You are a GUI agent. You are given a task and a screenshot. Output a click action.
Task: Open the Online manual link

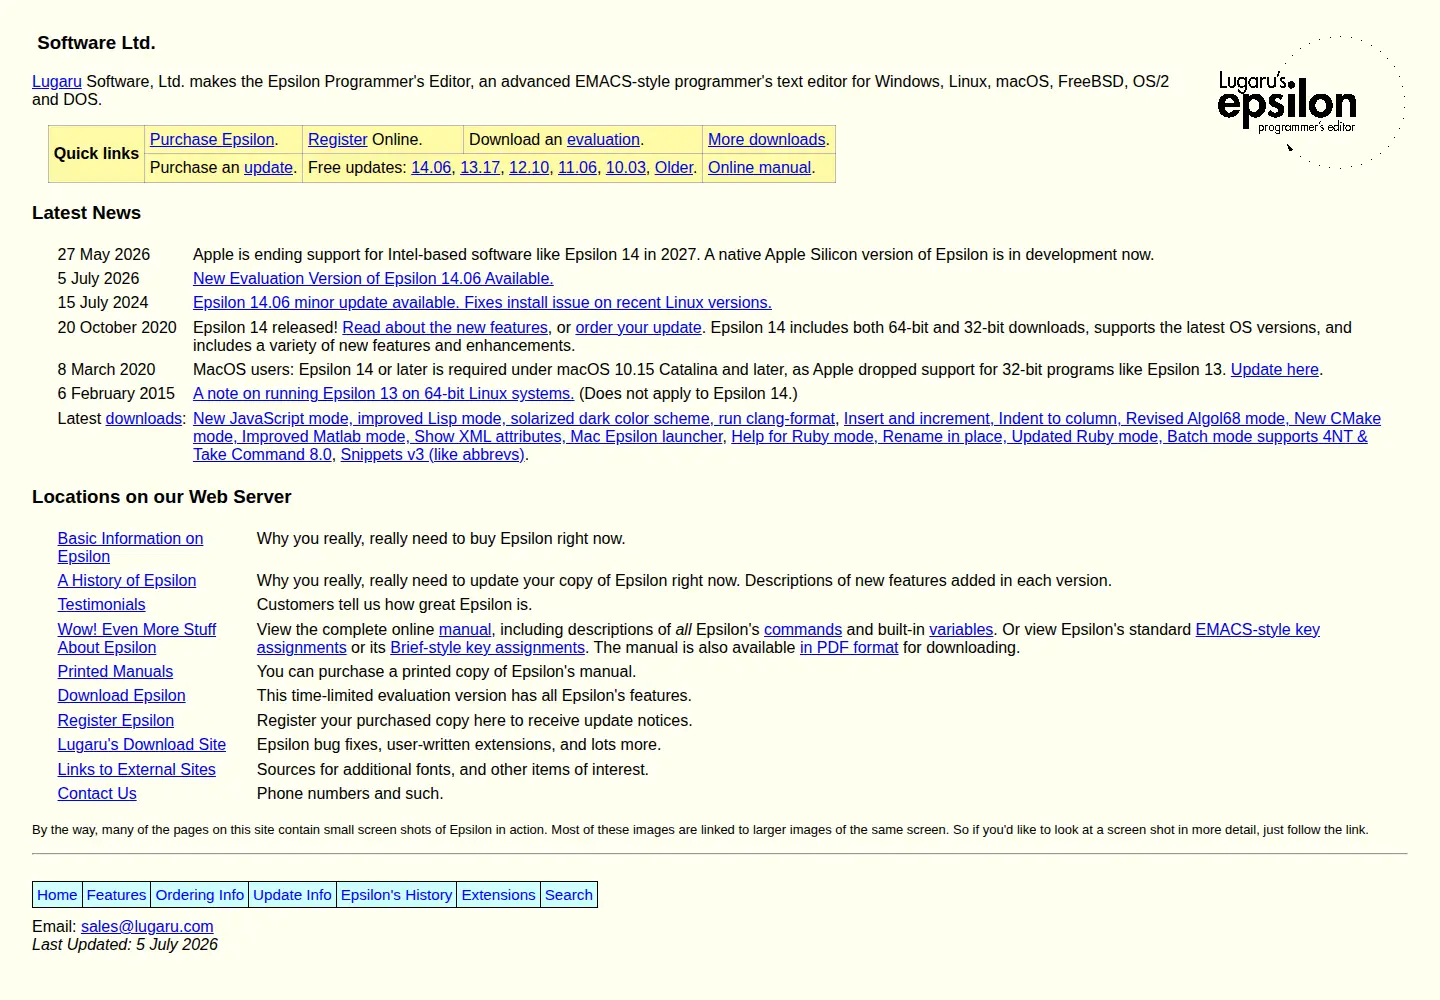[x=759, y=168]
